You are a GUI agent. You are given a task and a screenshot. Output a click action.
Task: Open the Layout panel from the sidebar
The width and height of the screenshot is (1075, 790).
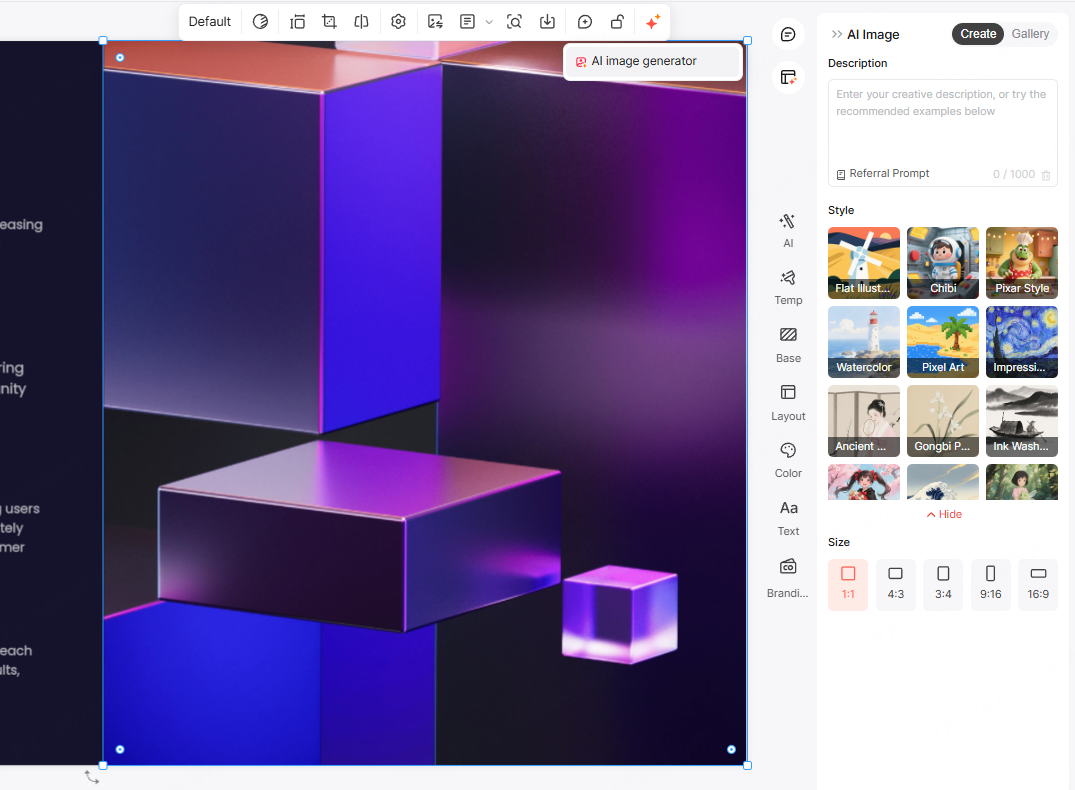pos(788,402)
